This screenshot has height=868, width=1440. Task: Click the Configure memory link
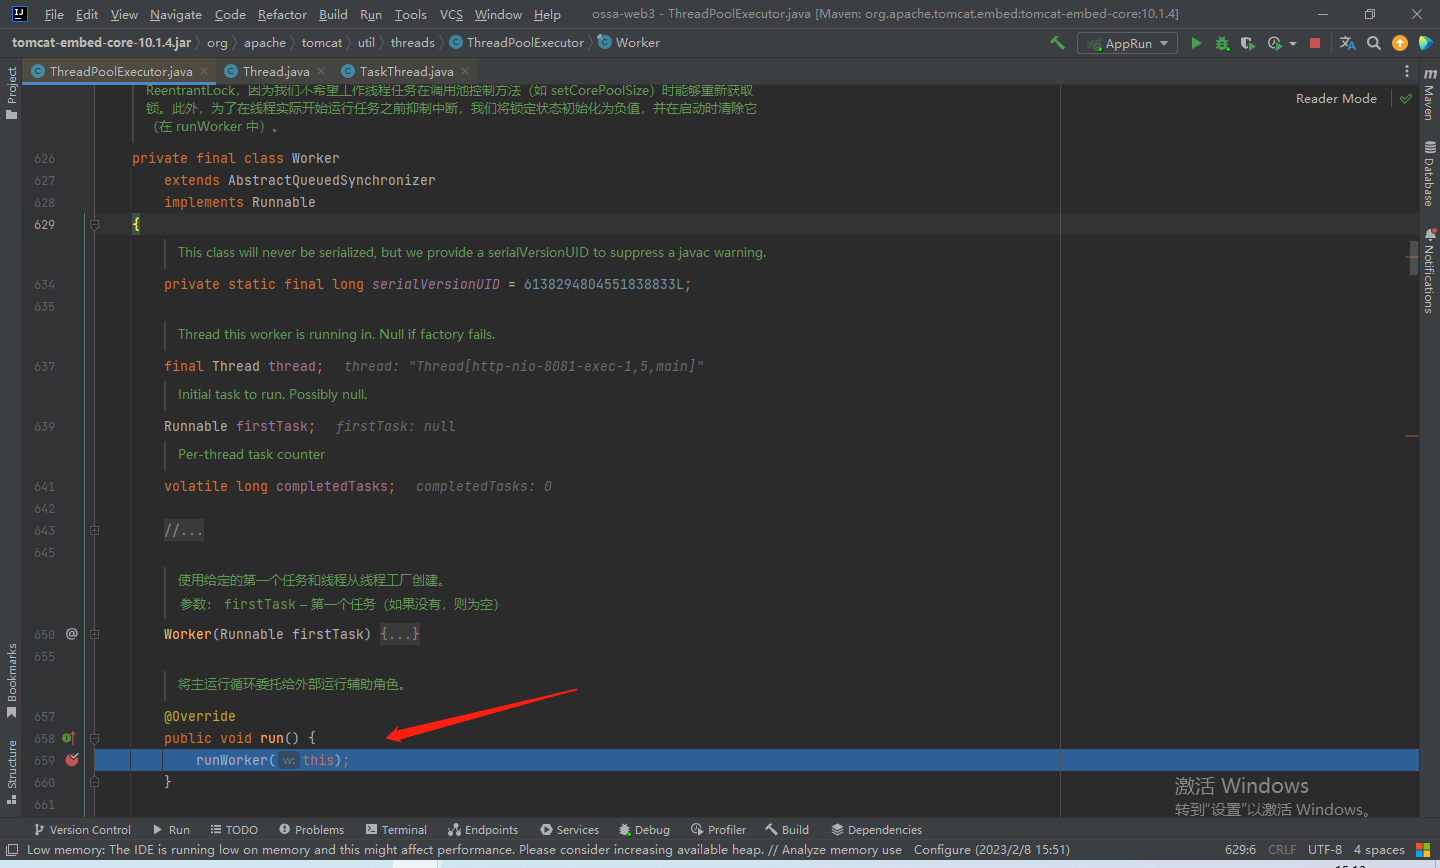click(x=941, y=850)
